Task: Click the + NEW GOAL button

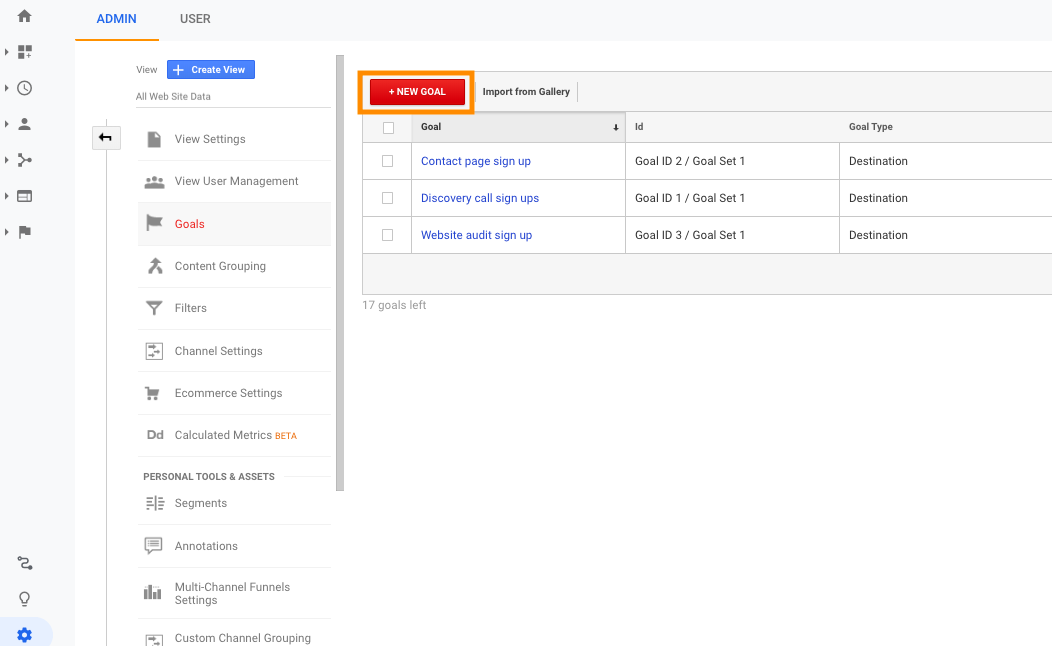Action: pos(417,92)
